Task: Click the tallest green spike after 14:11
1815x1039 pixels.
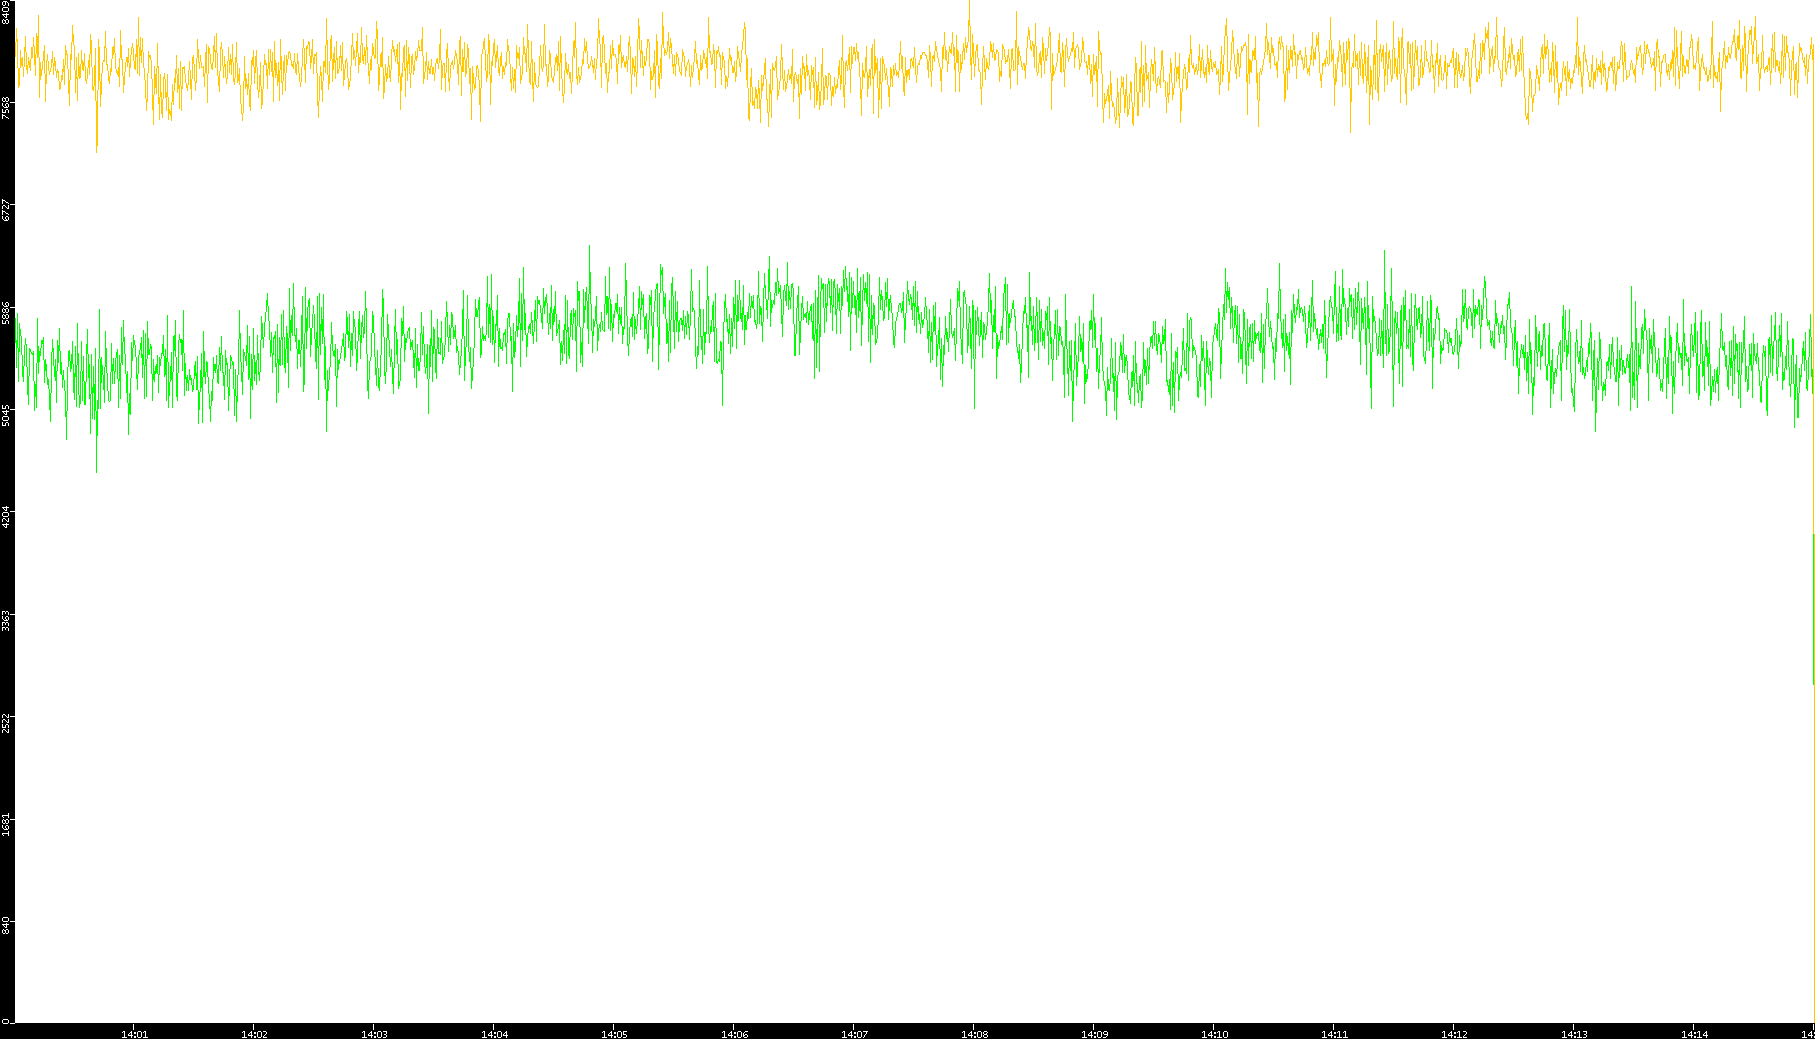Action: coord(1385,254)
